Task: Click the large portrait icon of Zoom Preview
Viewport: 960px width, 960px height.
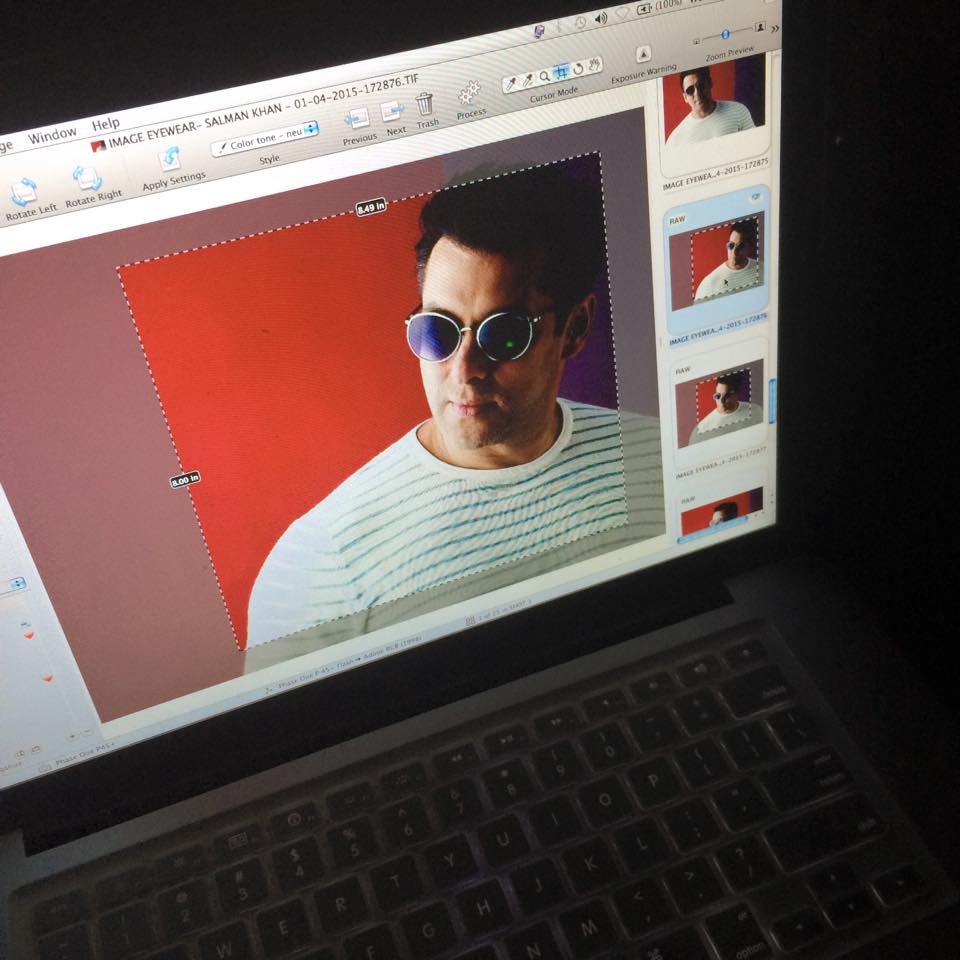Action: point(760,27)
